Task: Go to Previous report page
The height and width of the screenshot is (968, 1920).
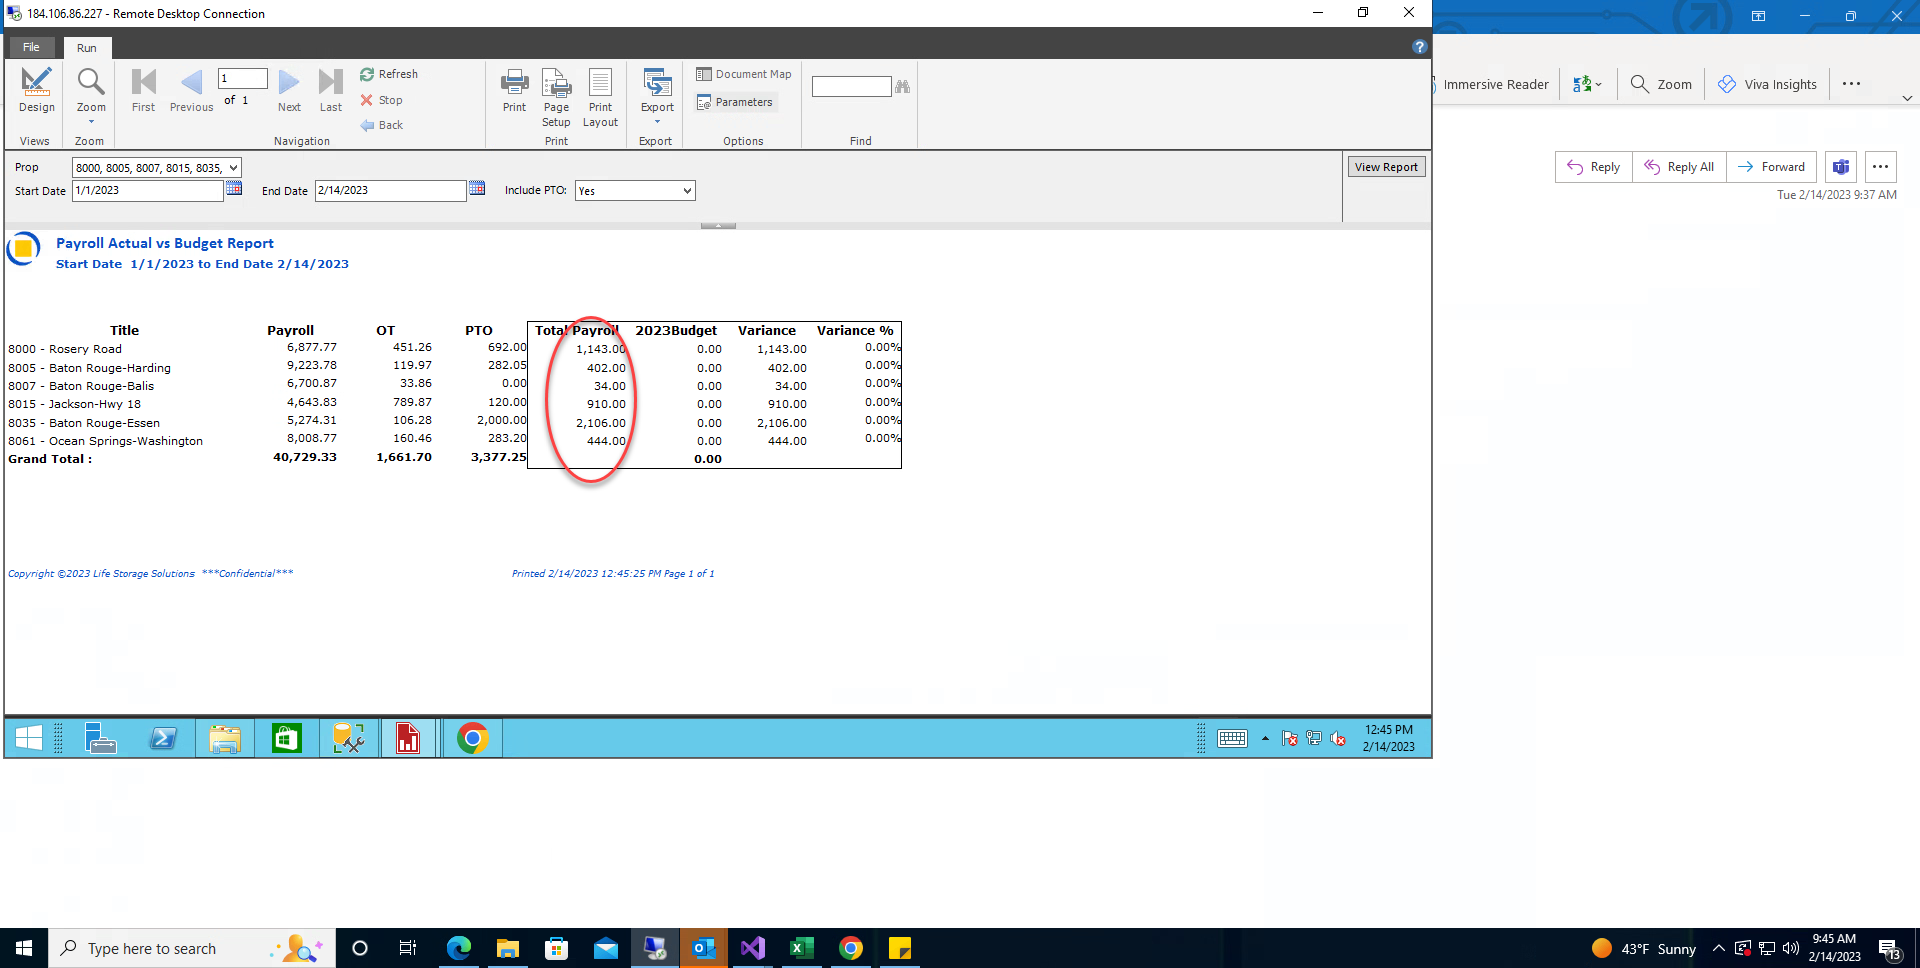Action: pyautogui.click(x=191, y=91)
